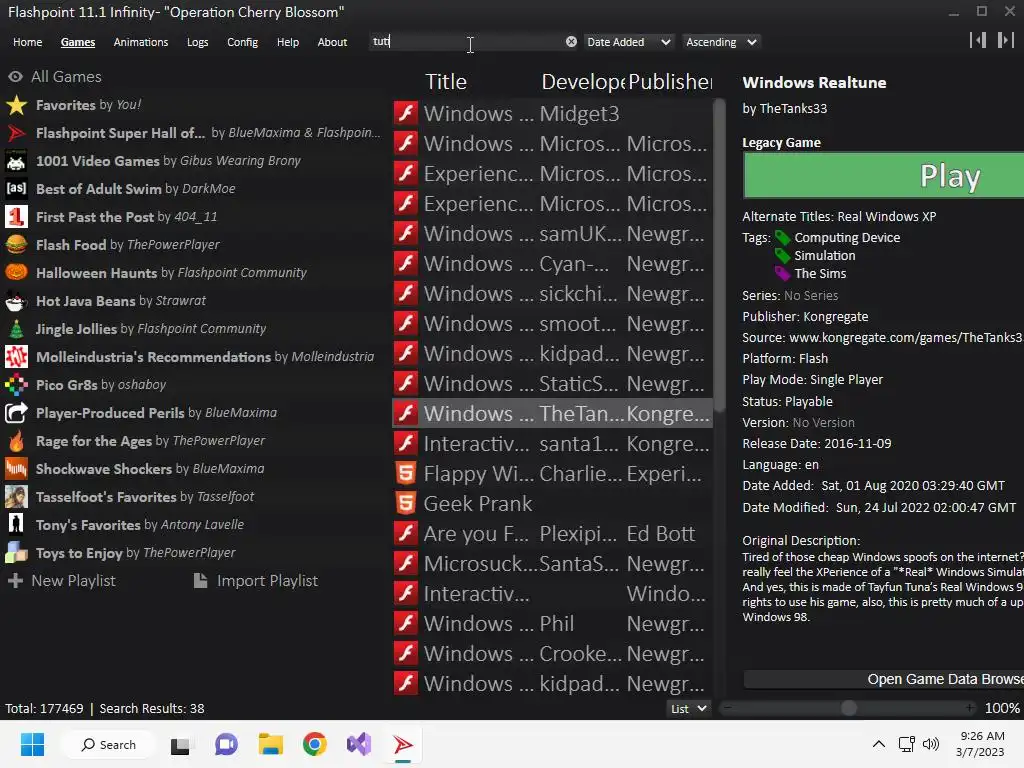Click the Computing Device tag
Screen dimensions: 1024x768
[846, 238]
